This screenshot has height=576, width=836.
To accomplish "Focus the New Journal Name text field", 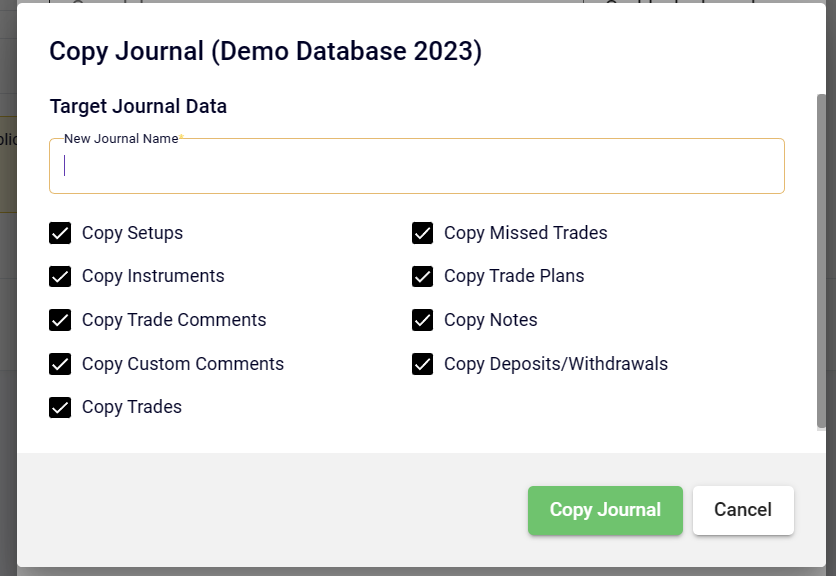I will click(417, 165).
